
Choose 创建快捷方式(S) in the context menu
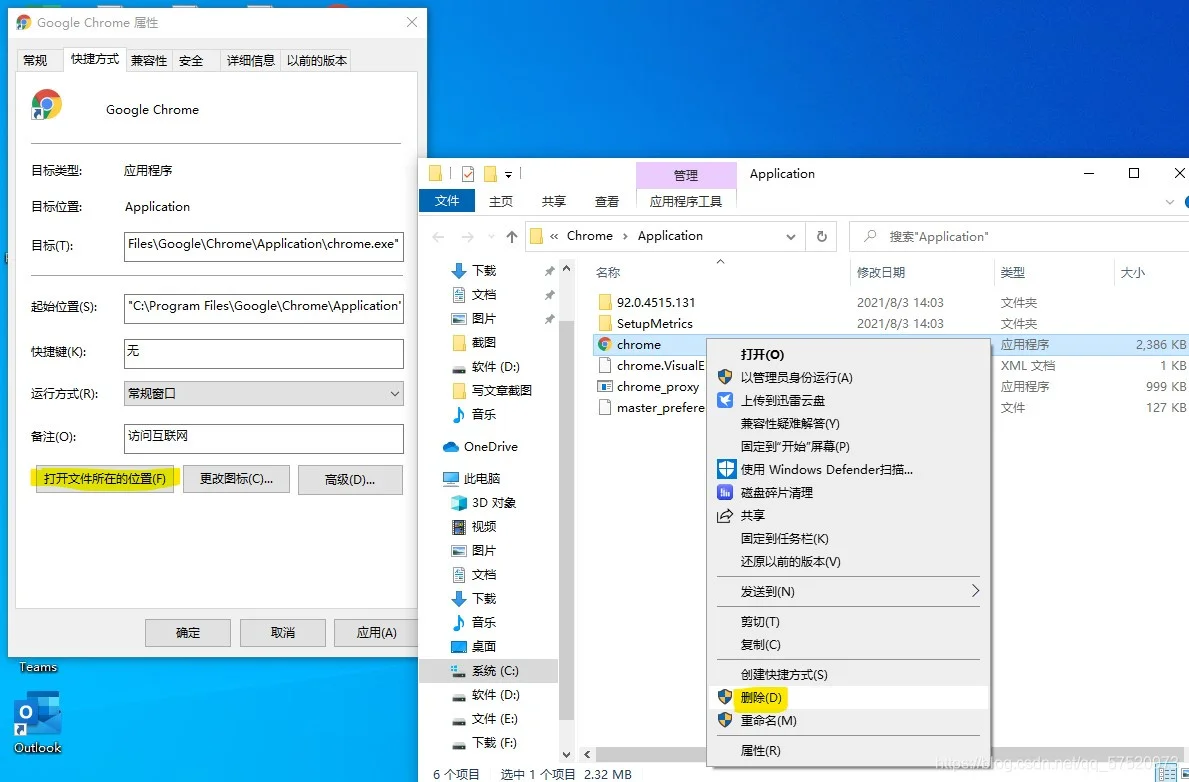pos(849,674)
